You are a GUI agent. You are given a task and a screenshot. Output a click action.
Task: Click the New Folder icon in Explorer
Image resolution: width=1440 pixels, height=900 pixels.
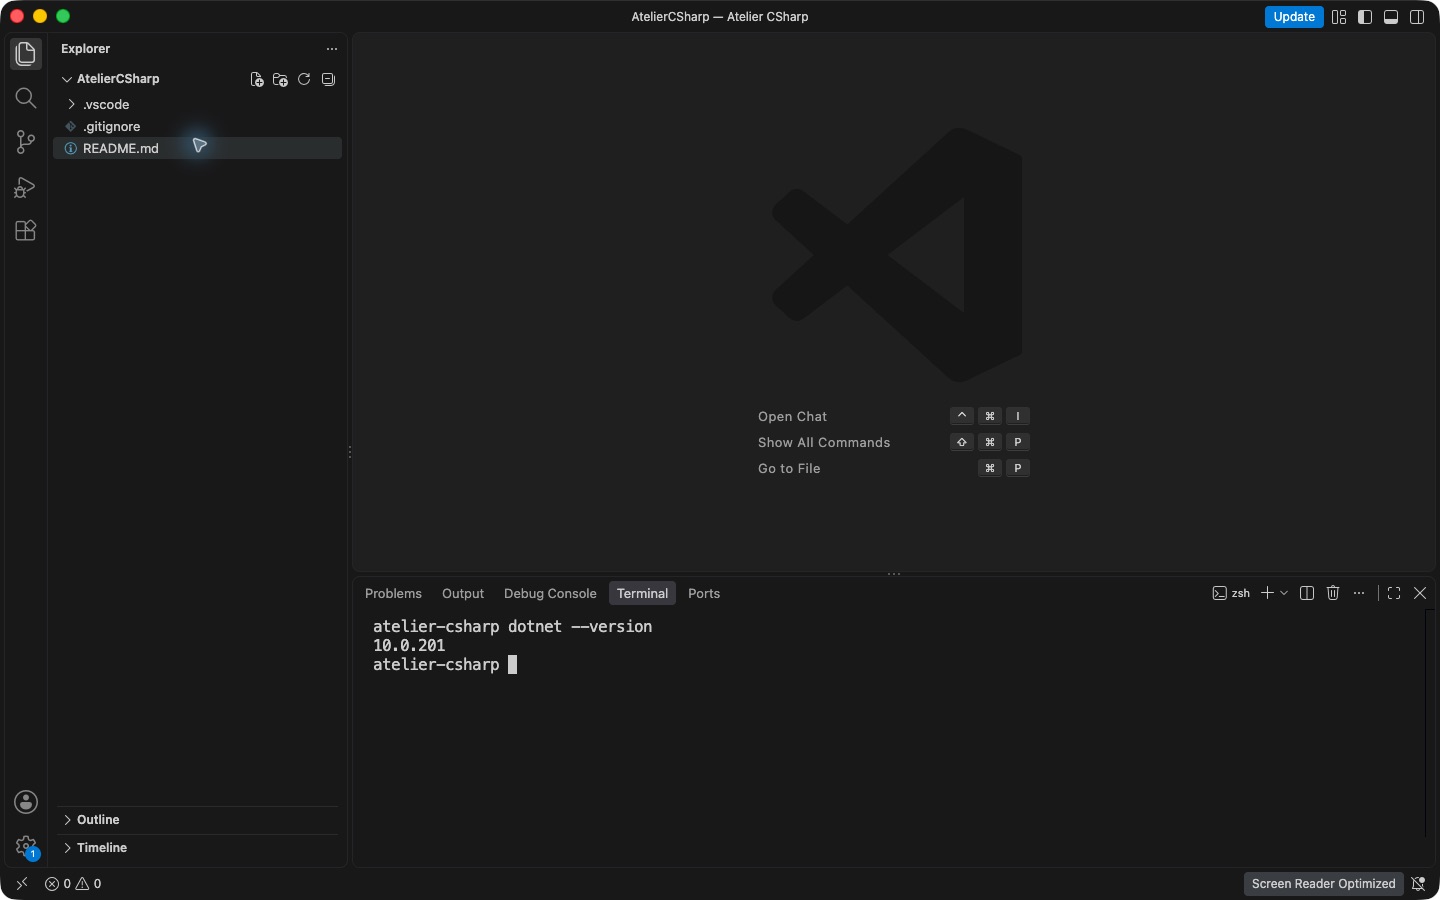pos(280,79)
